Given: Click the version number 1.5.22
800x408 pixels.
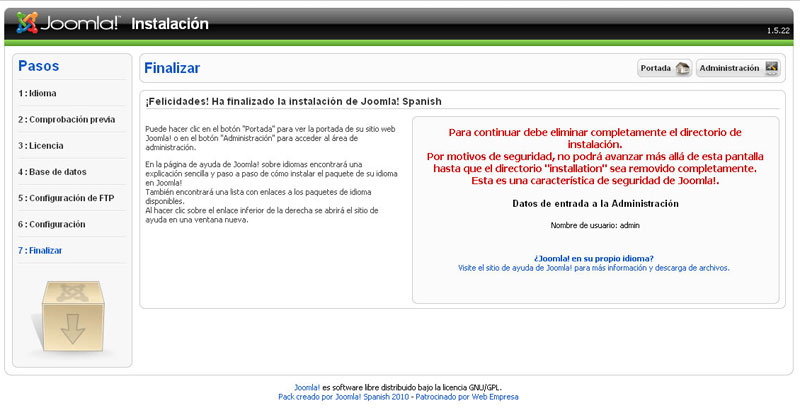Looking at the screenshot, I should (x=779, y=32).
